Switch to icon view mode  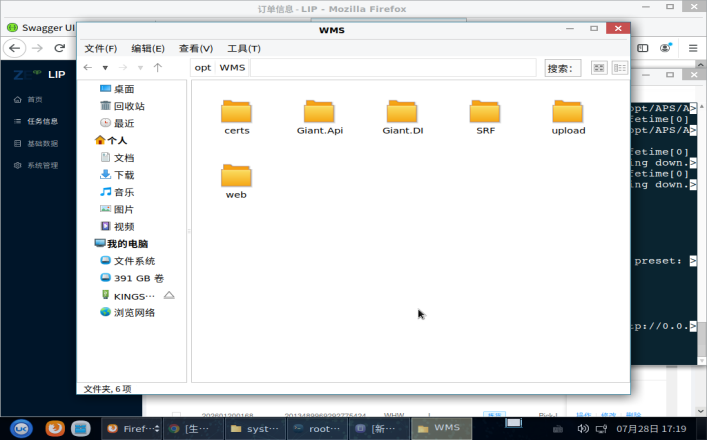[x=599, y=68]
